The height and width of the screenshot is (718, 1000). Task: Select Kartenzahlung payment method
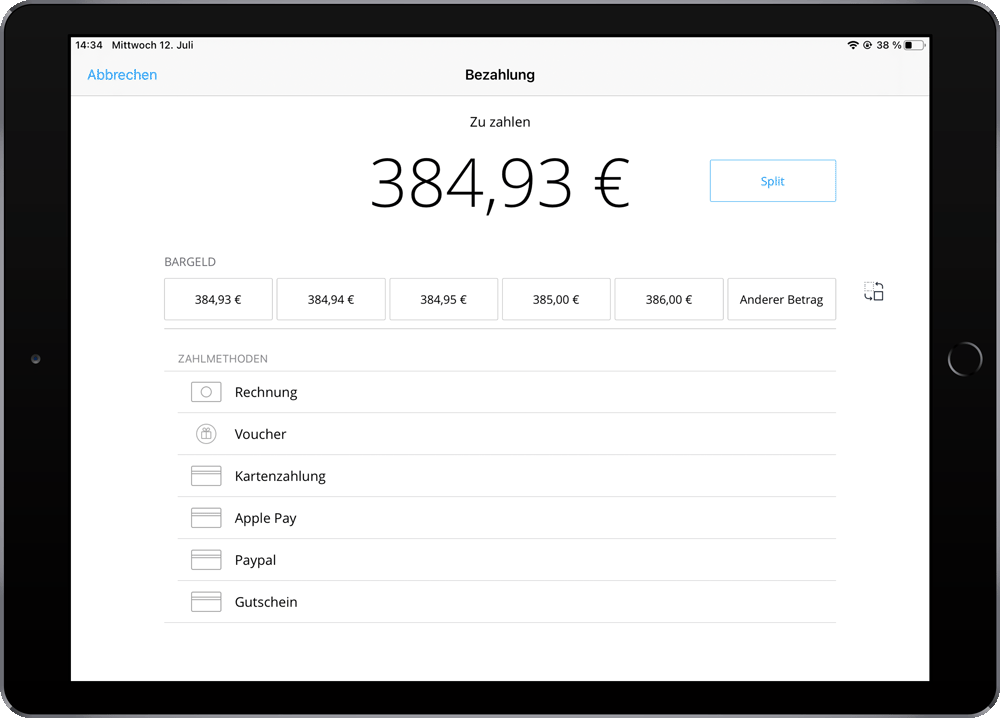(x=506, y=476)
